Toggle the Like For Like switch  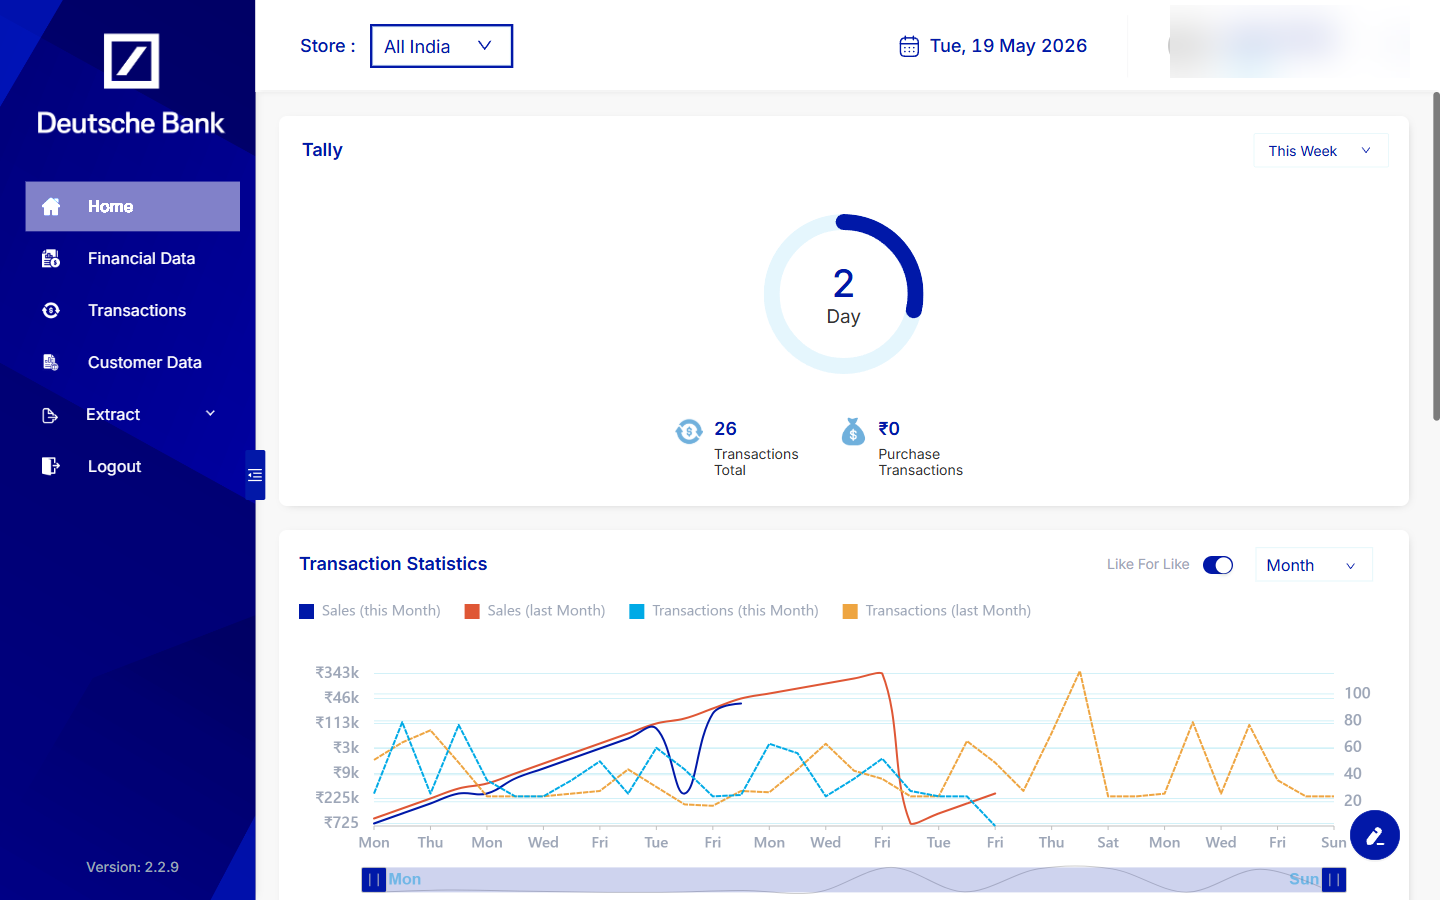coord(1218,565)
